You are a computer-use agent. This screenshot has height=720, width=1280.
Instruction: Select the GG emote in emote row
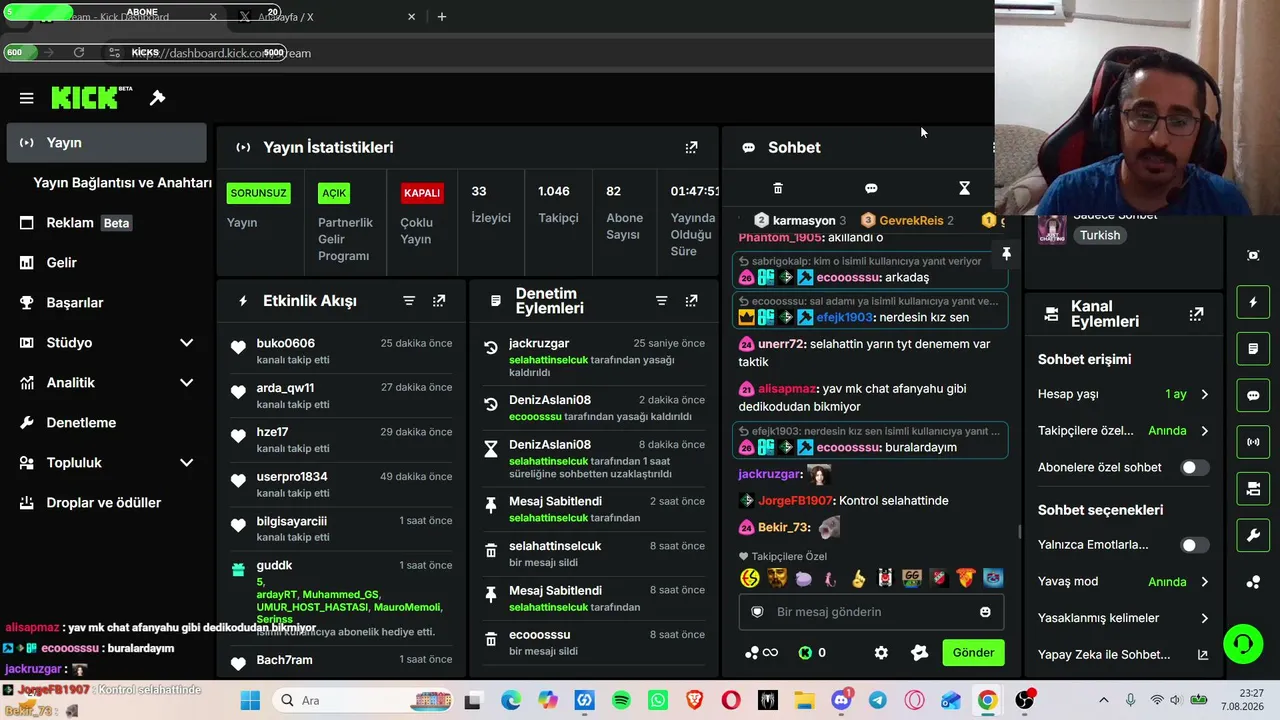[x=911, y=578]
